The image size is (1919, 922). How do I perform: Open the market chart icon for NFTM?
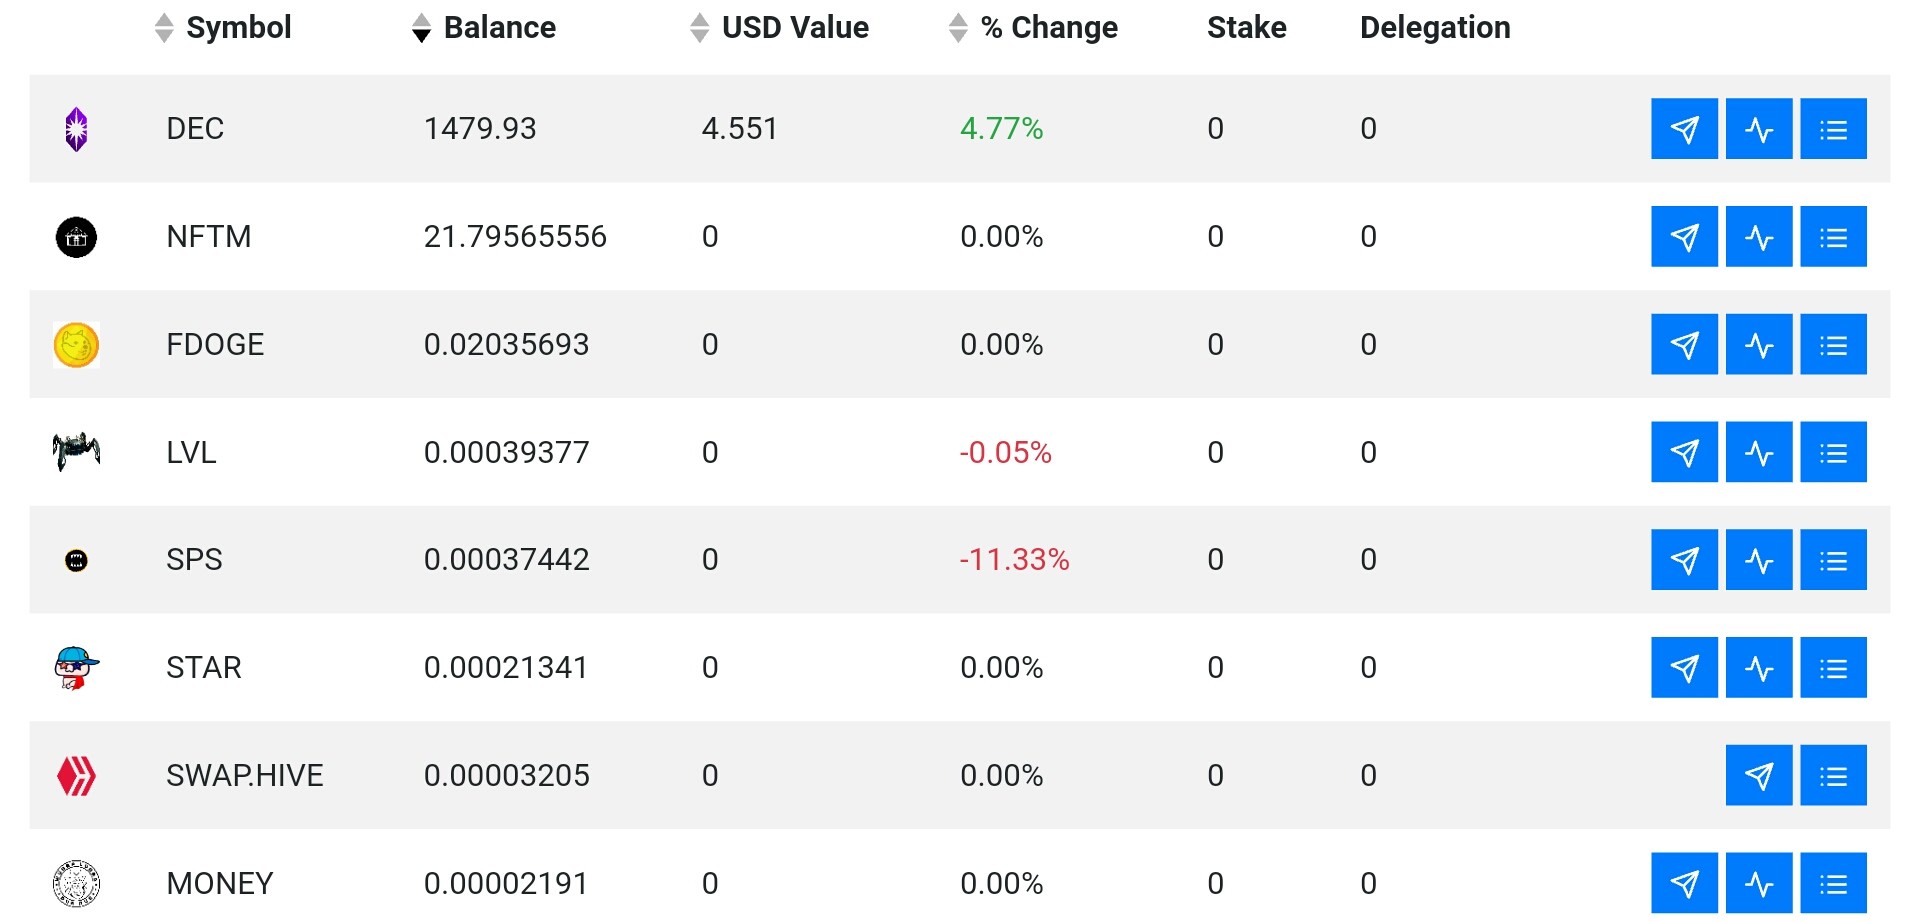tap(1759, 237)
